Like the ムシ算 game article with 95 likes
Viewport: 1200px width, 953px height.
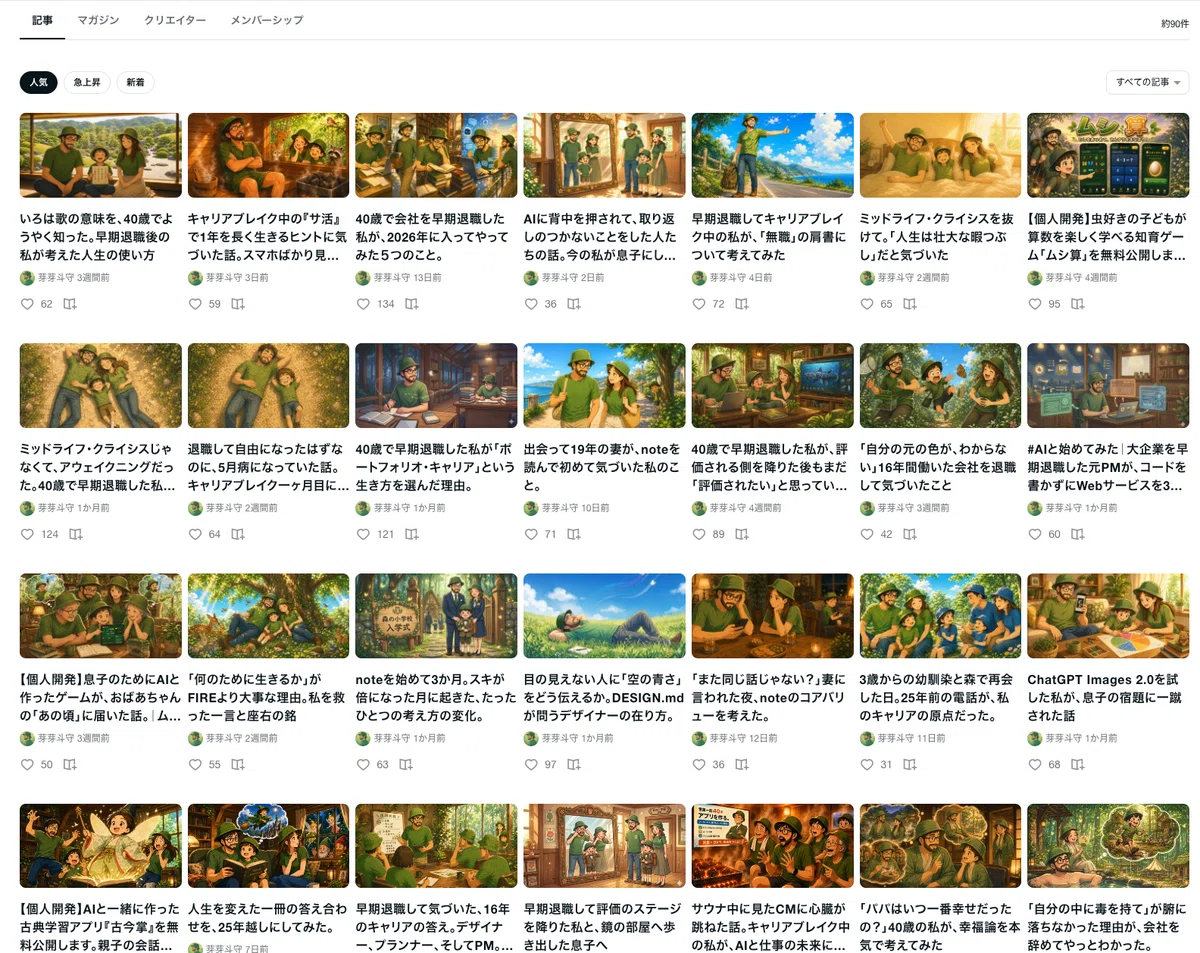[x=1035, y=304]
